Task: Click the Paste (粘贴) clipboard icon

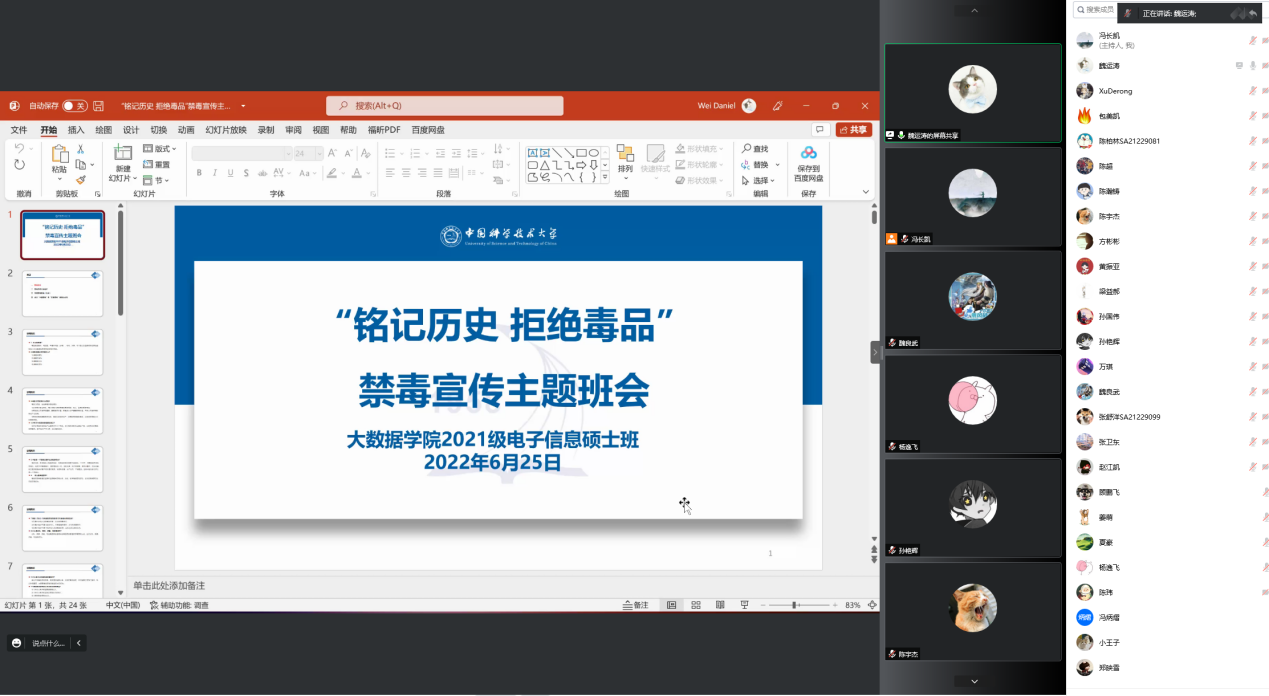Action: pyautogui.click(x=59, y=153)
